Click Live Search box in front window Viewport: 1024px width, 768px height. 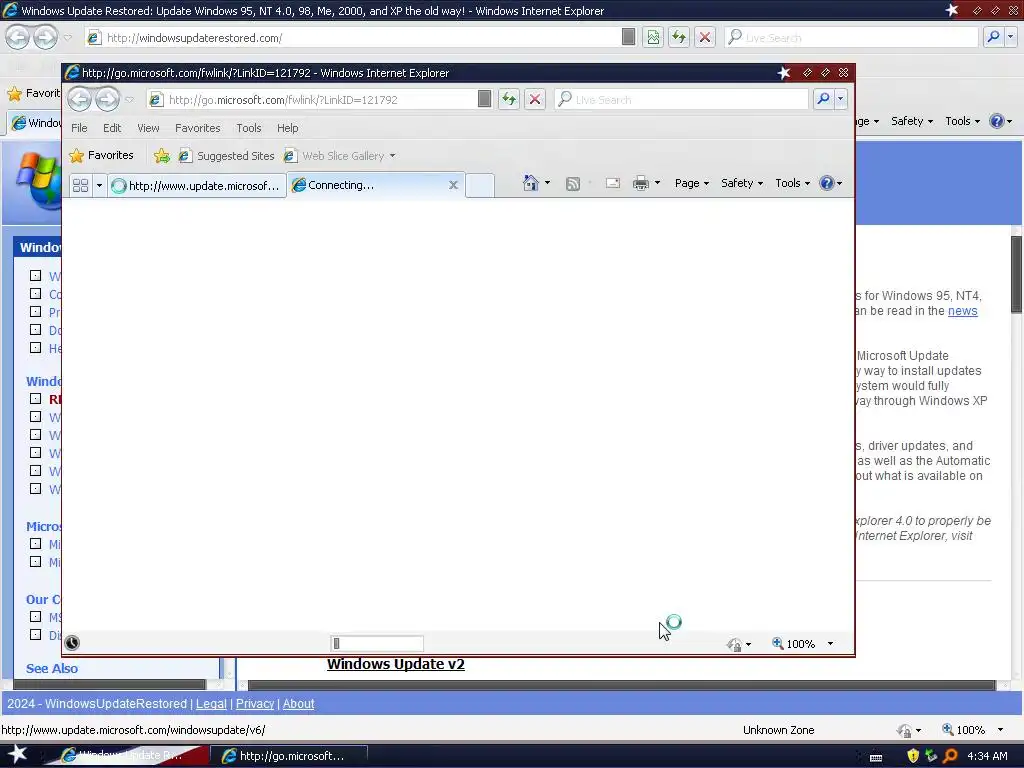(682, 99)
